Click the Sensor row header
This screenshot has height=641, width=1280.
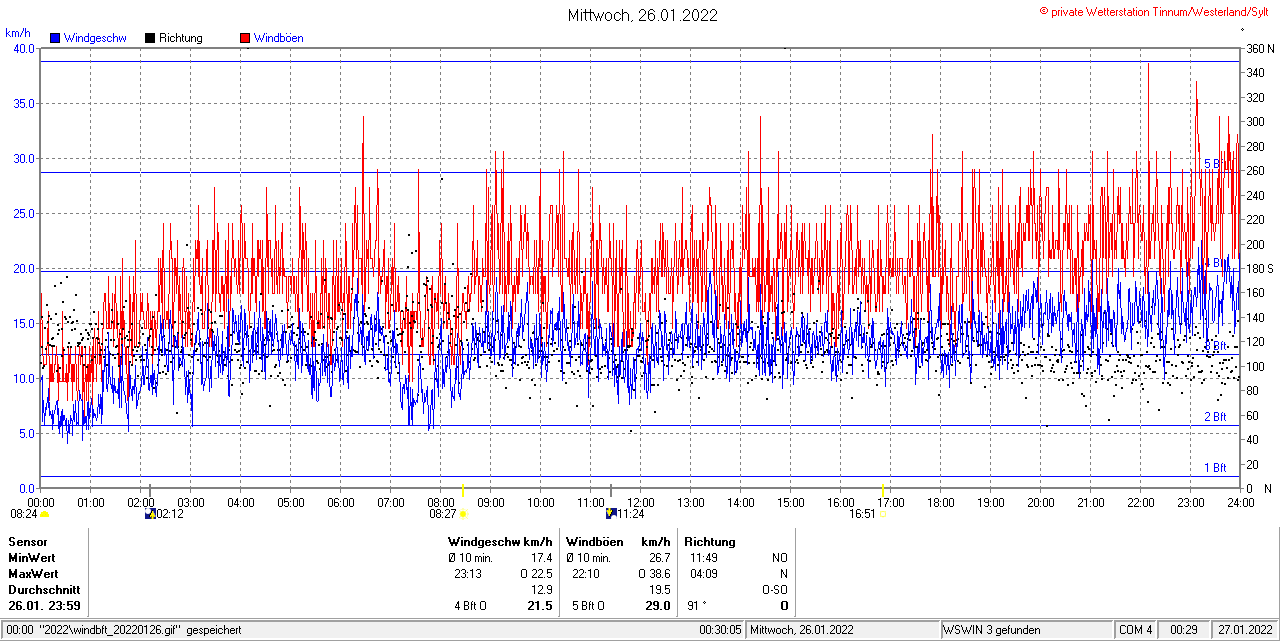pyautogui.click(x=27, y=542)
